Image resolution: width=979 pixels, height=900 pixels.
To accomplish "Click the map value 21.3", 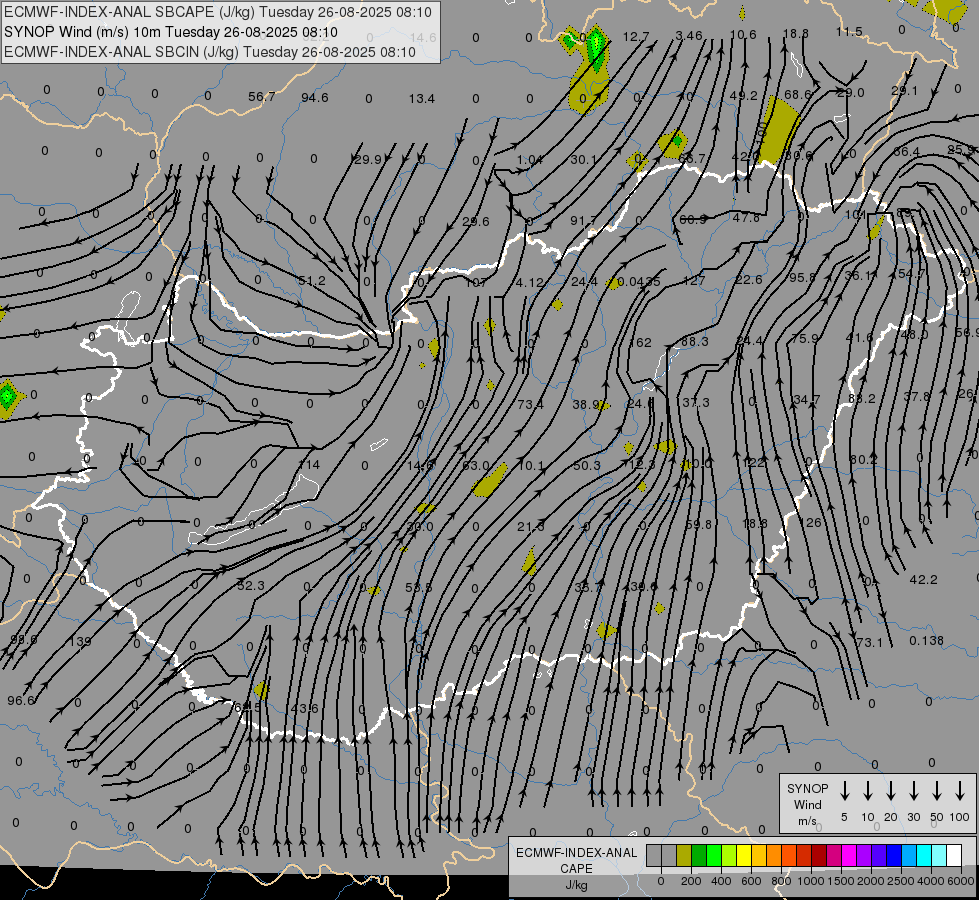I will coord(530,527).
